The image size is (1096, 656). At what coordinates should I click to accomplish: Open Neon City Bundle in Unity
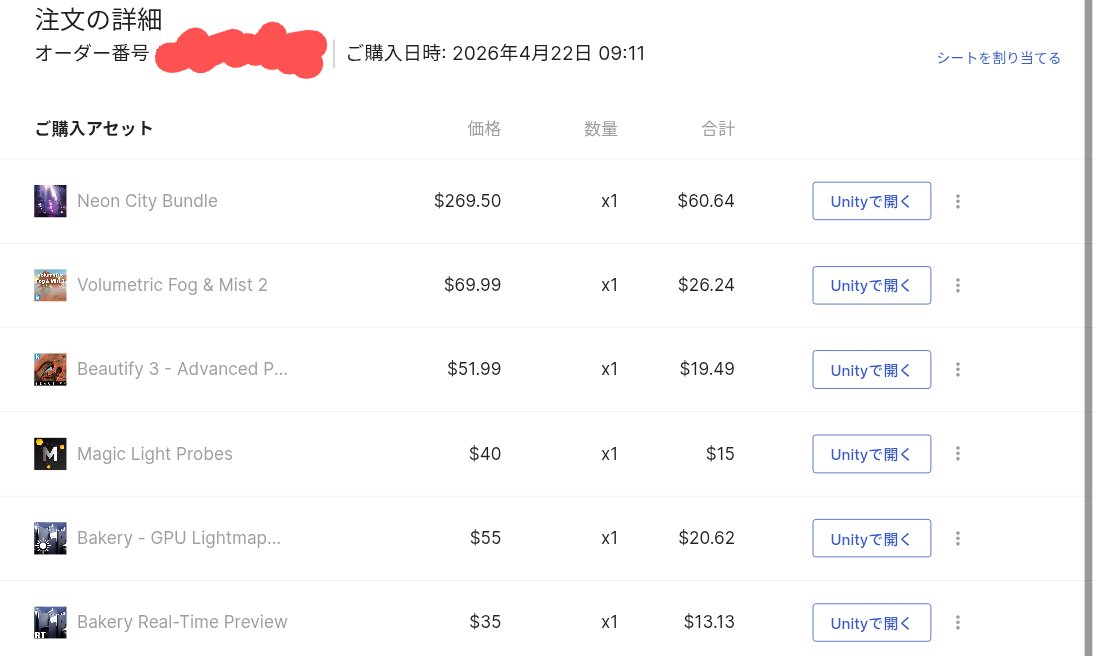pos(871,200)
